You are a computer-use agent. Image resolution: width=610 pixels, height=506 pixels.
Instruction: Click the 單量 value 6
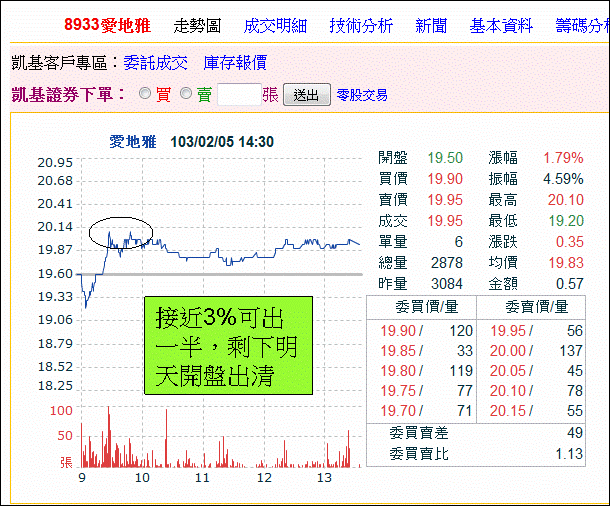pos(459,242)
